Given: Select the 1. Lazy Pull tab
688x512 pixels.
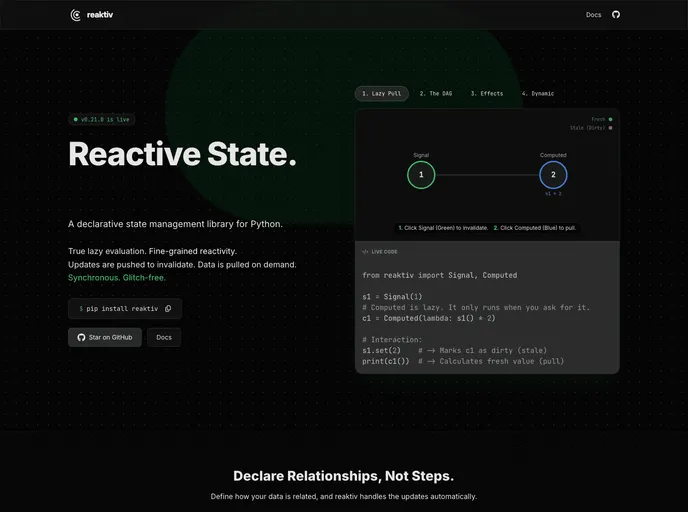Looking at the screenshot, I should click(382, 93).
